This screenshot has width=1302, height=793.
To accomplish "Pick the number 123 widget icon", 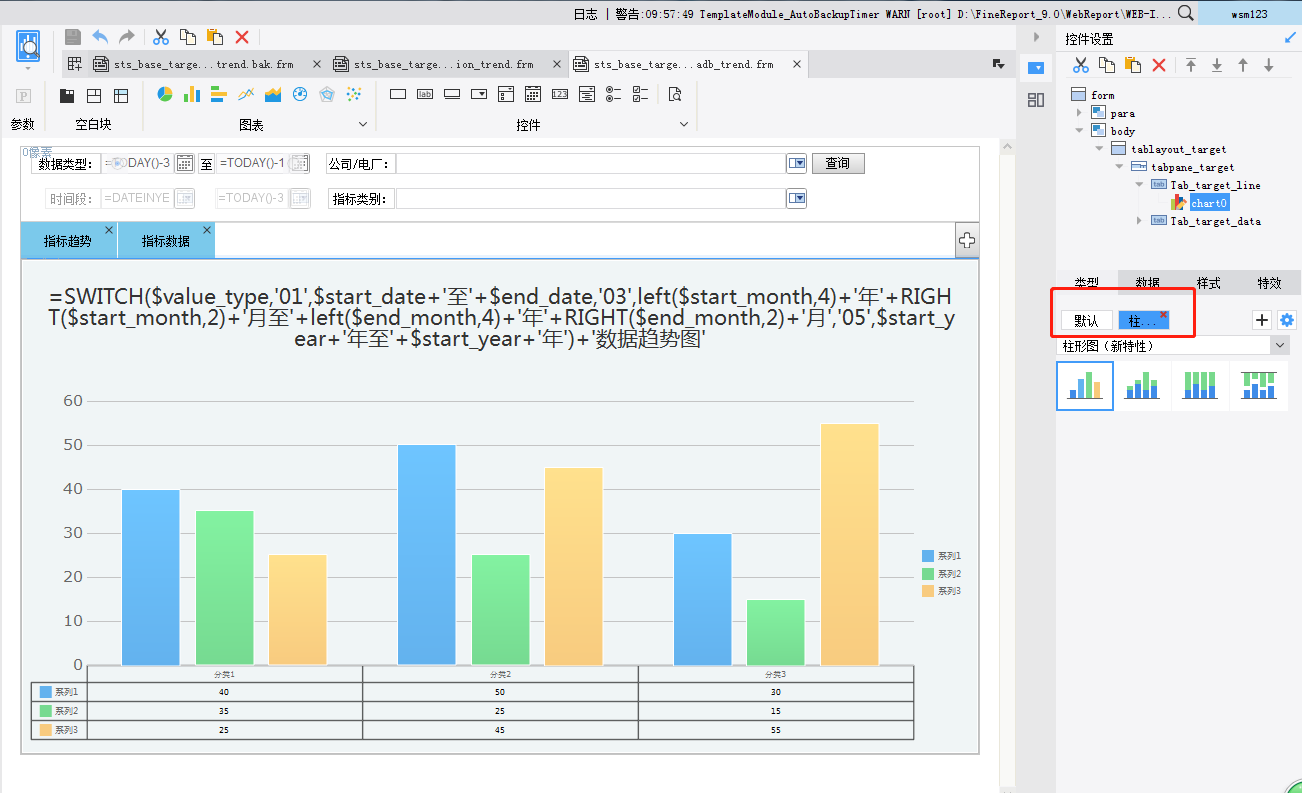I will 560,95.
